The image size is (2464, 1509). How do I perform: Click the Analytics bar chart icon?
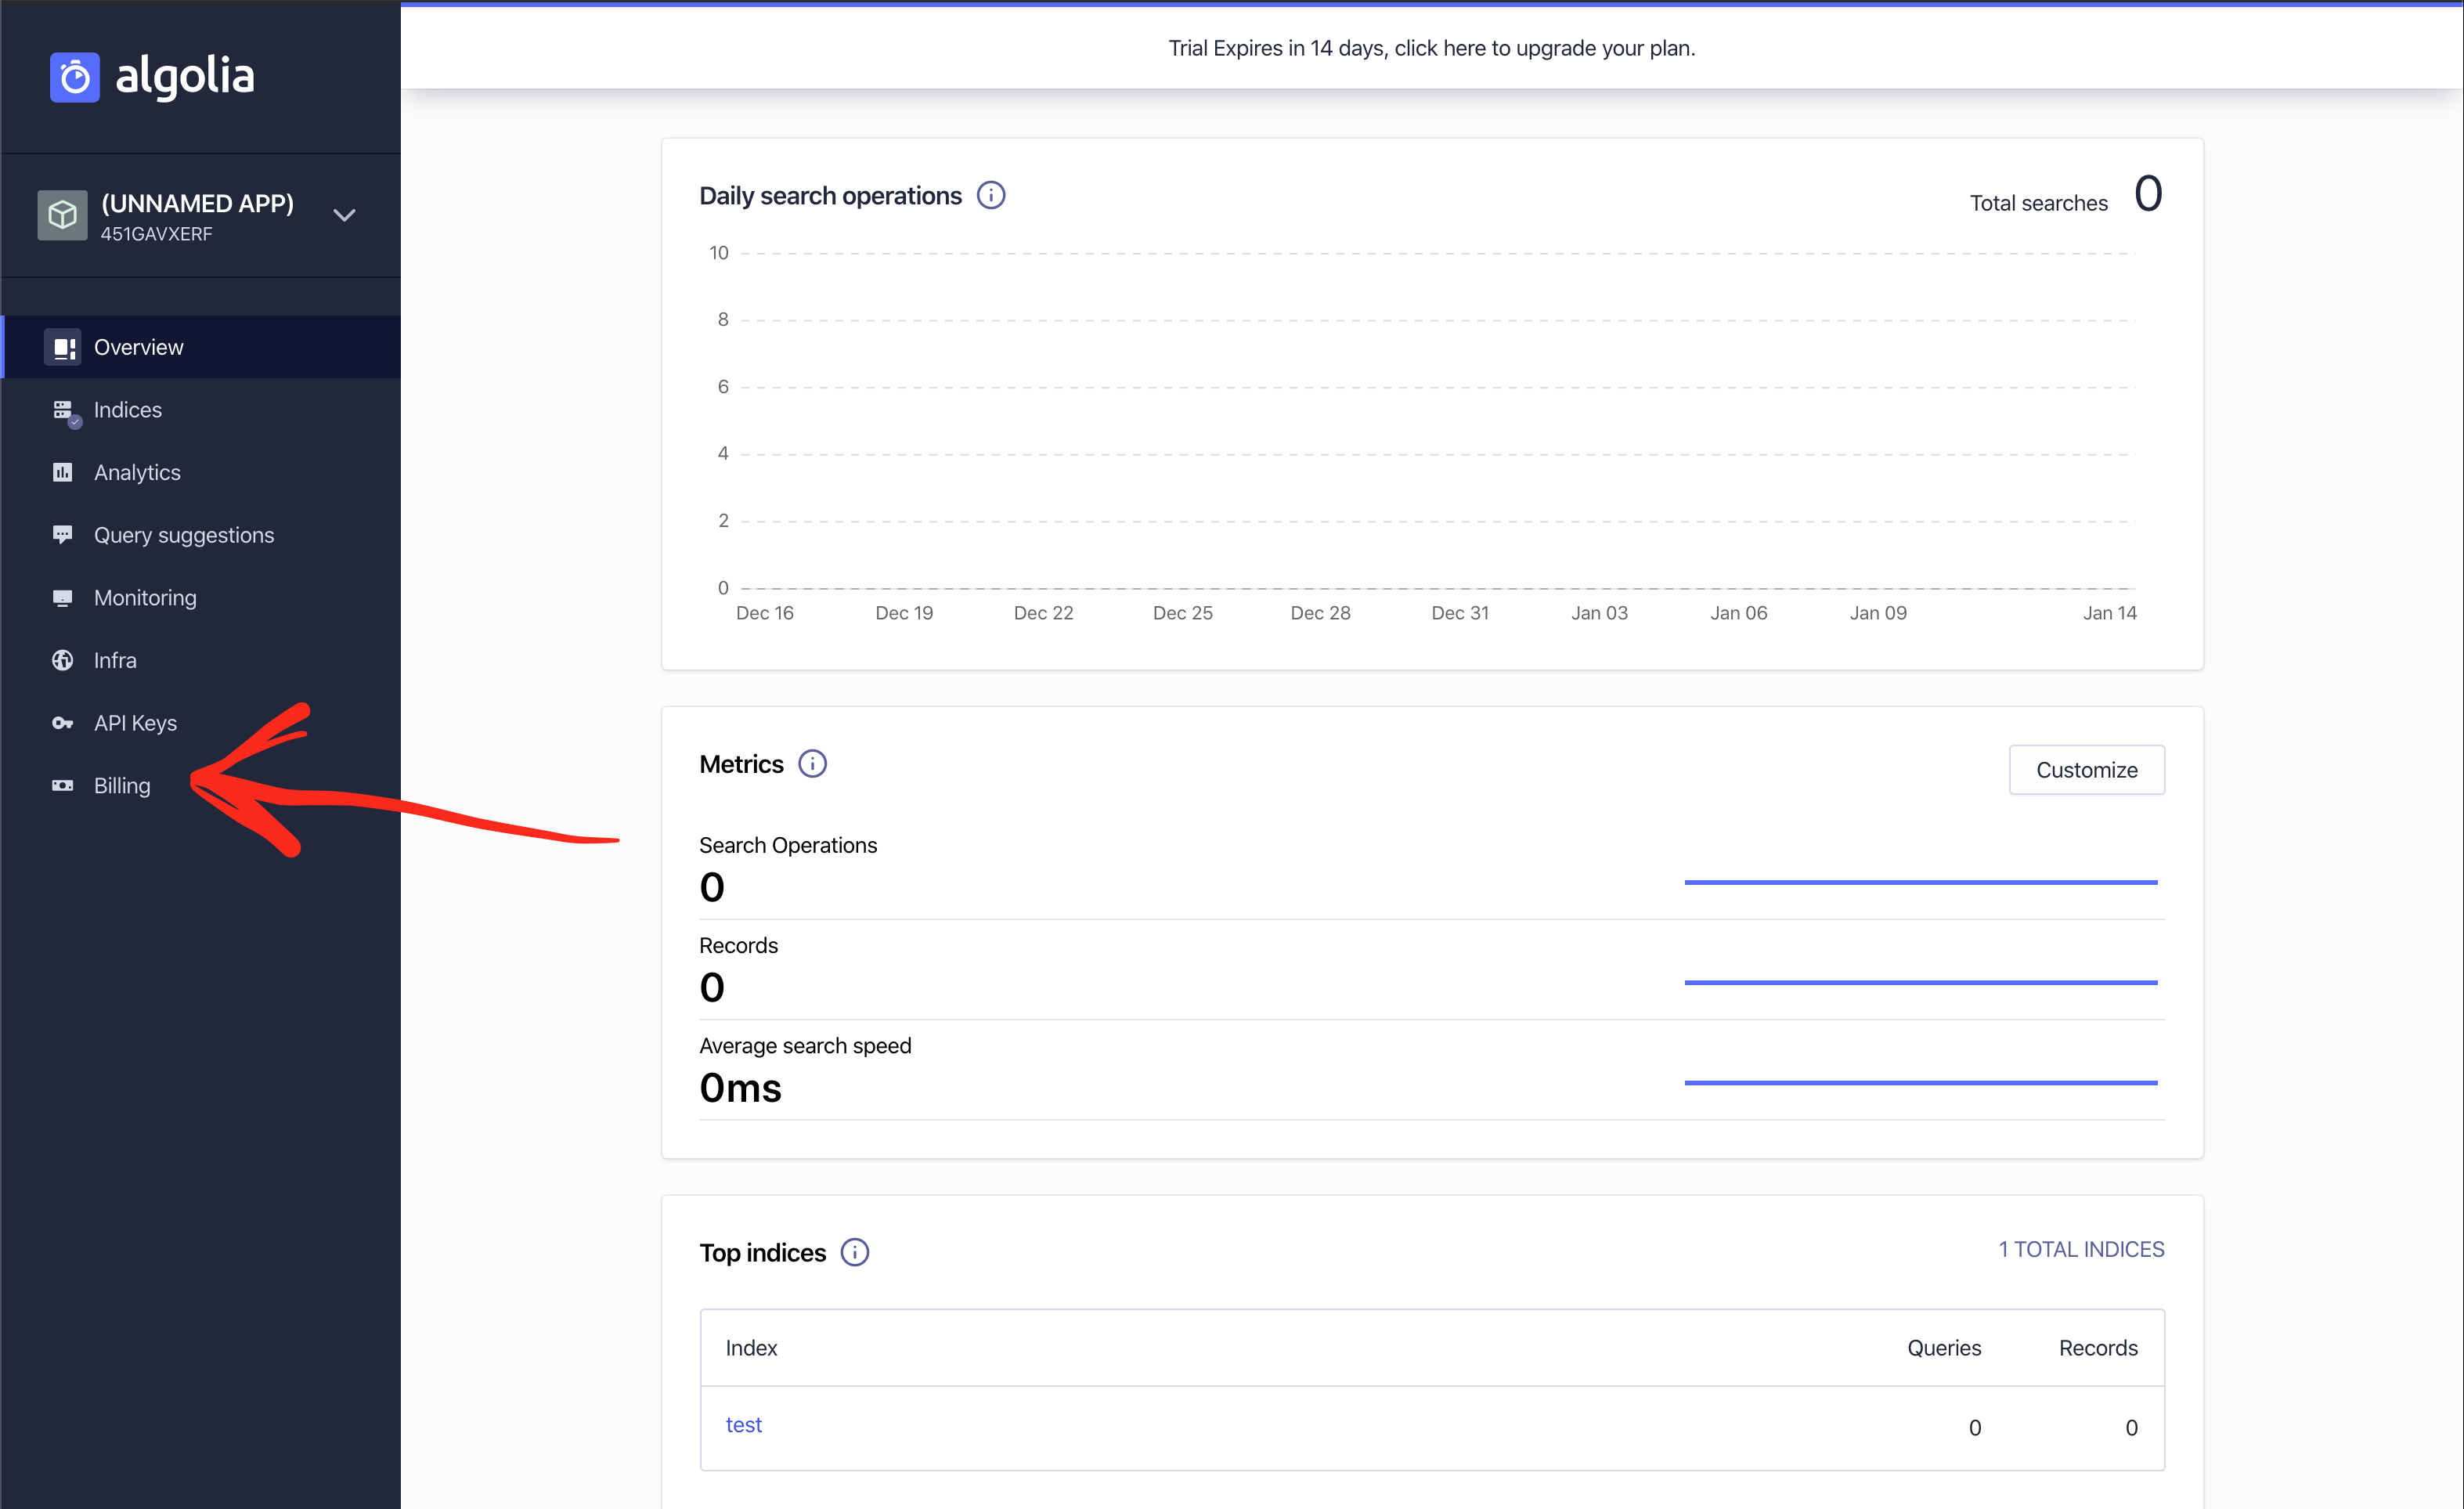pyautogui.click(x=62, y=472)
